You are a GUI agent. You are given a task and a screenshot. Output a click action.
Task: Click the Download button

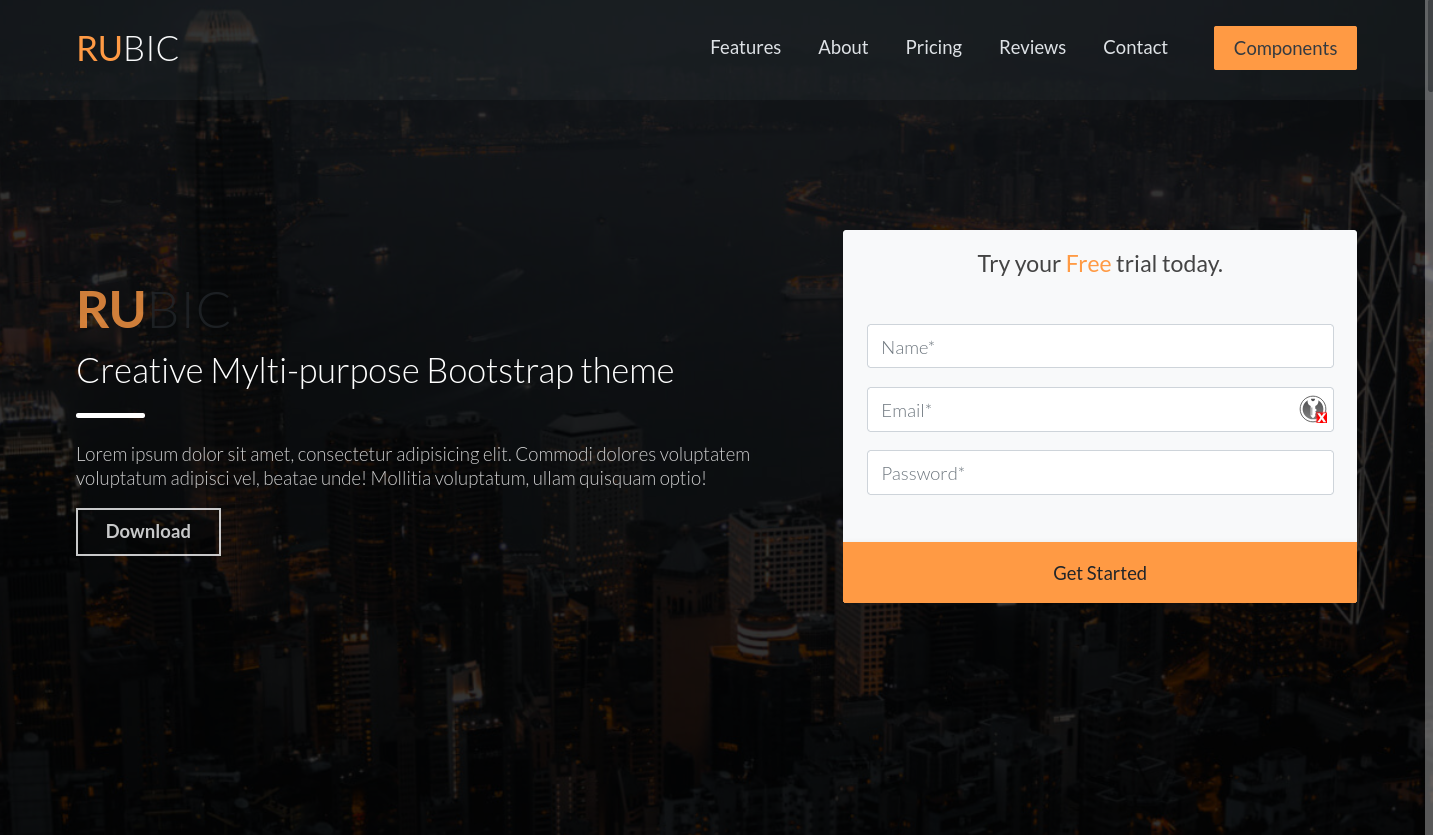point(148,532)
